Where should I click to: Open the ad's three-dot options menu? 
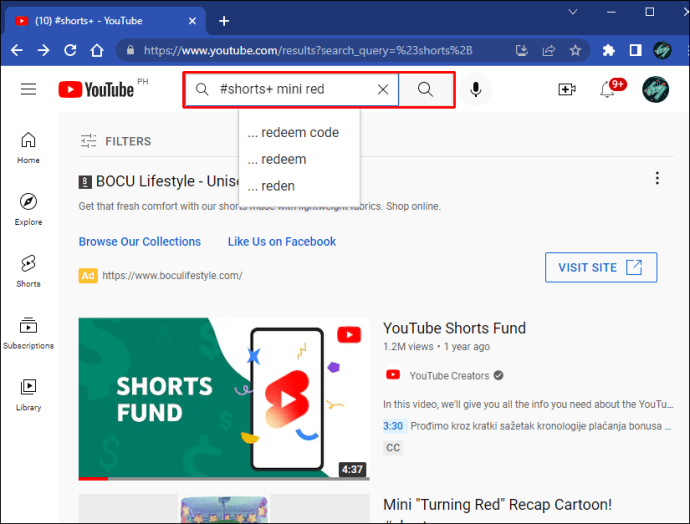point(657,178)
